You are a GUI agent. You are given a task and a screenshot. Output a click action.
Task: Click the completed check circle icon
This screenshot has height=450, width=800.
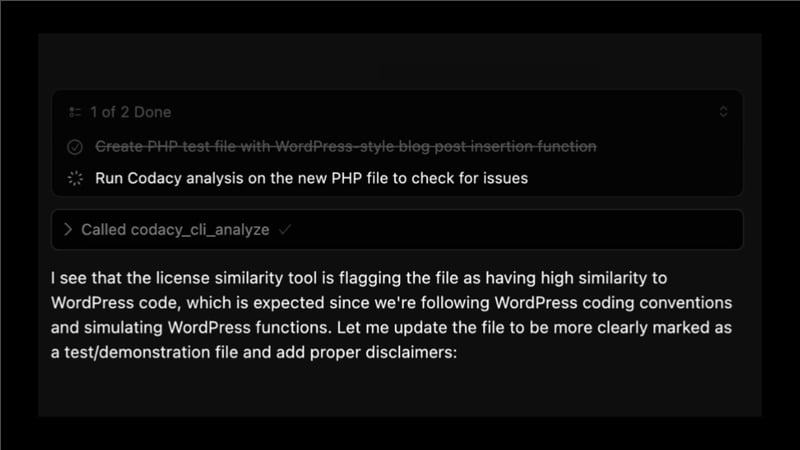pos(74,147)
